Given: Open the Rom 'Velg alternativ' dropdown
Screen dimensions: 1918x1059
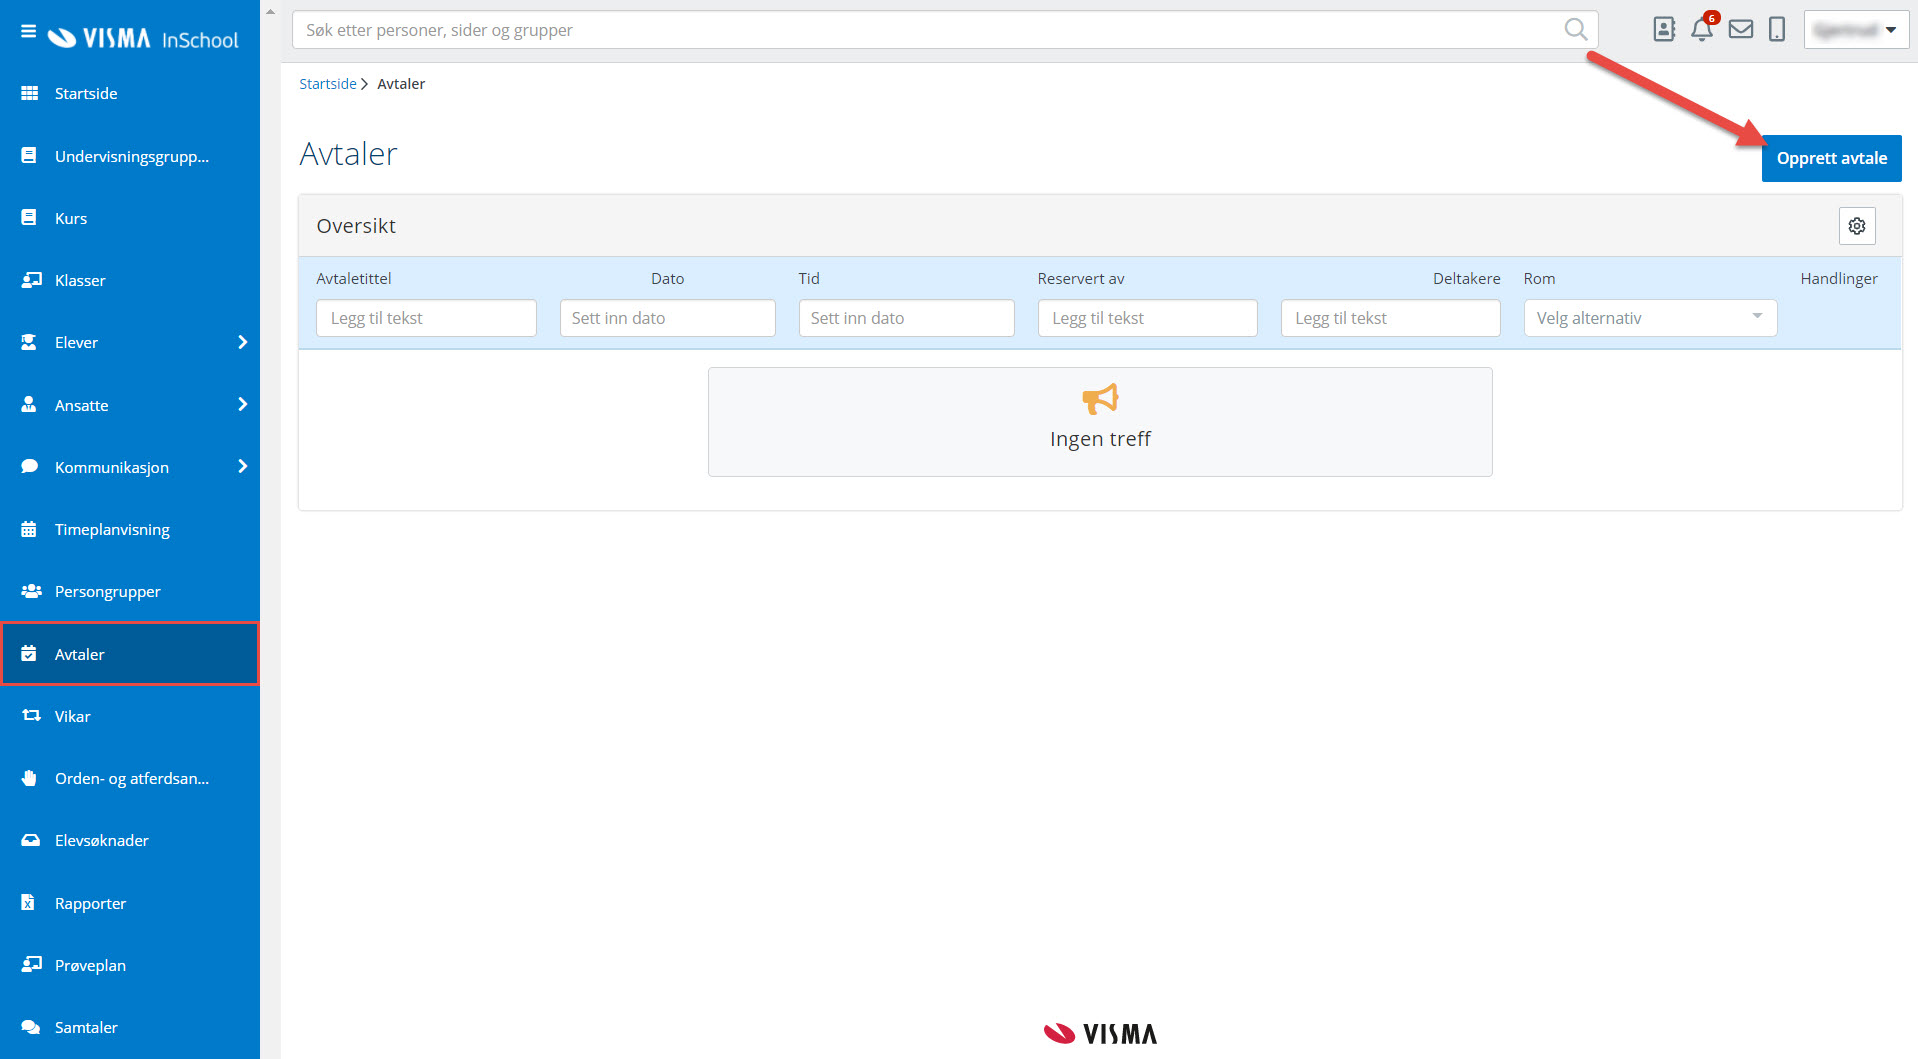Looking at the screenshot, I should coord(1649,318).
